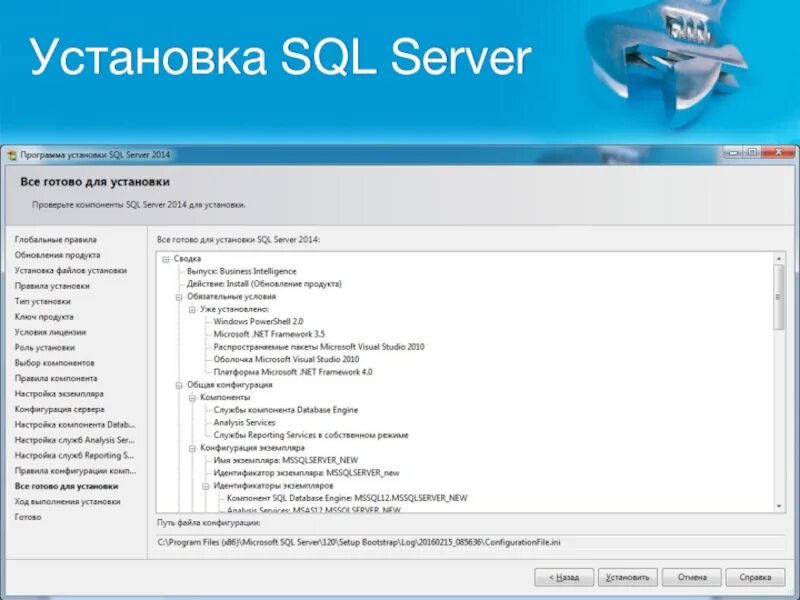Select Оболочка Microsoft Visual Studio 2010 row
The width and height of the screenshot is (800, 600).
click(286, 360)
